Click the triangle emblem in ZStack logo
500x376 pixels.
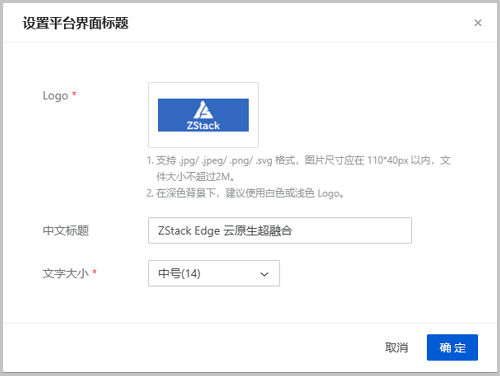click(203, 110)
